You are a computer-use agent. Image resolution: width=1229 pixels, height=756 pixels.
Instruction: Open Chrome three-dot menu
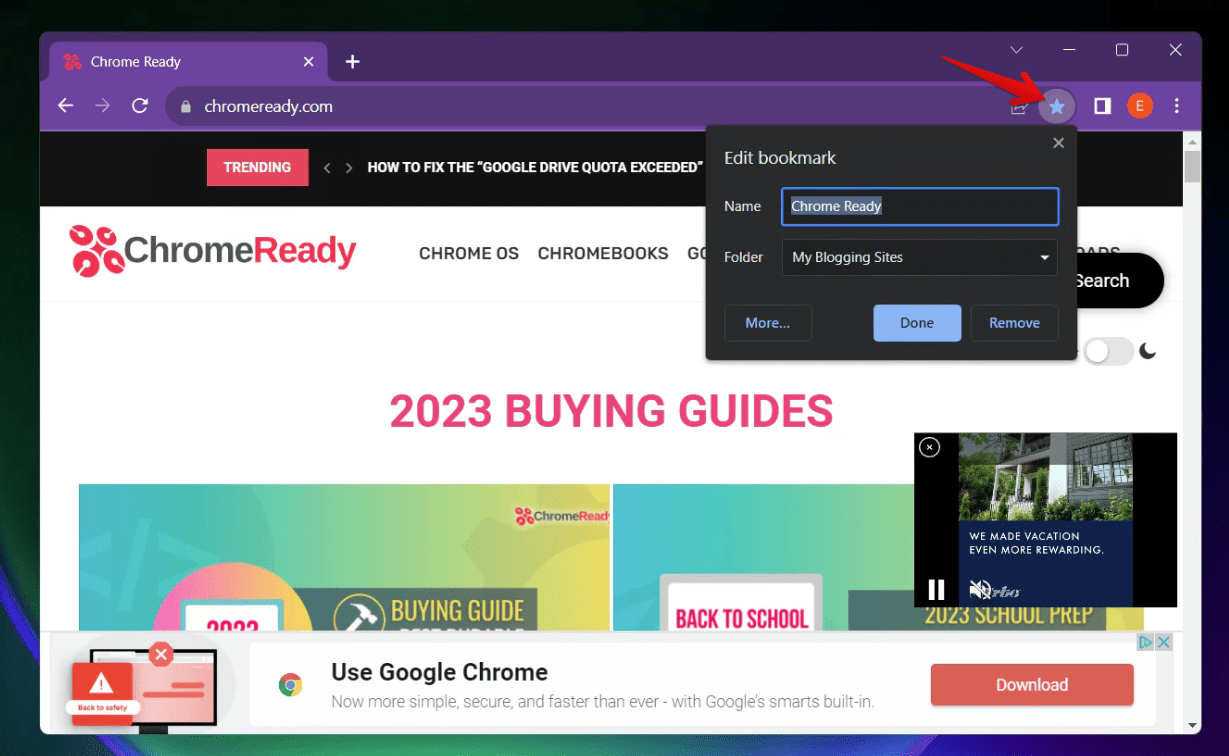pyautogui.click(x=1177, y=106)
